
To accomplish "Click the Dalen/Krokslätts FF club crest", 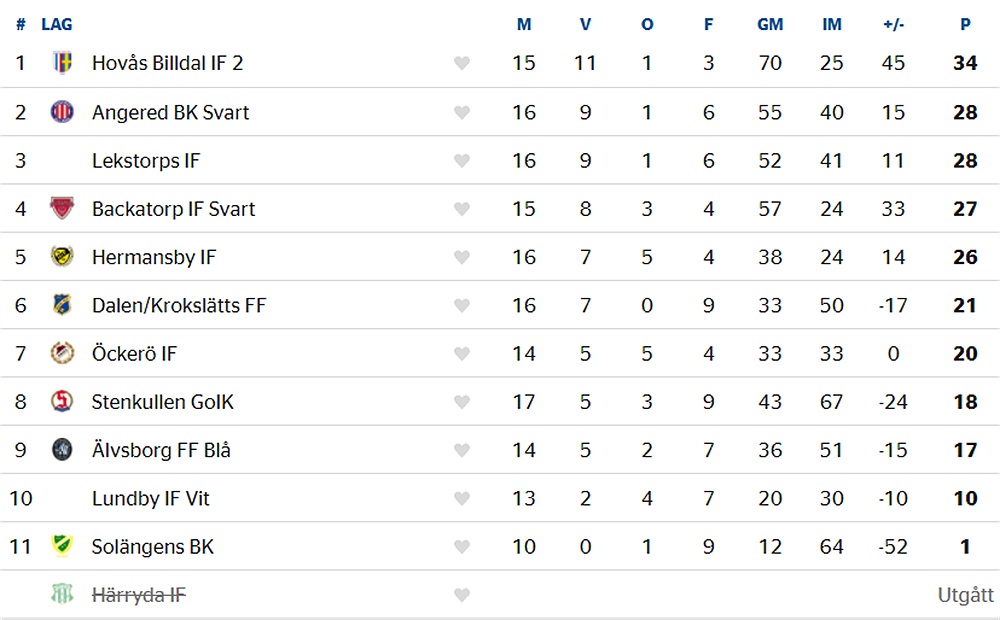I will coord(62,305).
